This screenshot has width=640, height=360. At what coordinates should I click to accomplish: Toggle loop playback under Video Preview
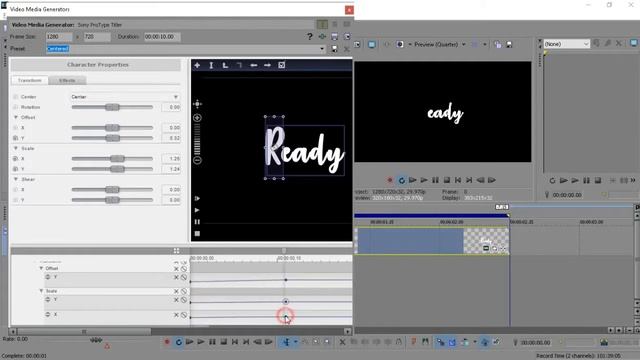[x=401, y=180]
